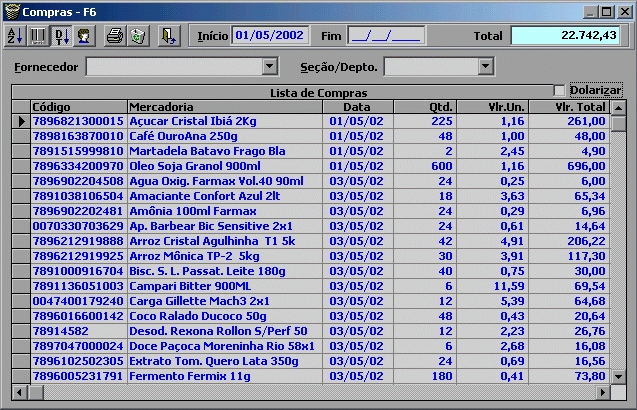
Task: Select Extrato Tom. Quero Lata 350g
Action: click(214, 362)
